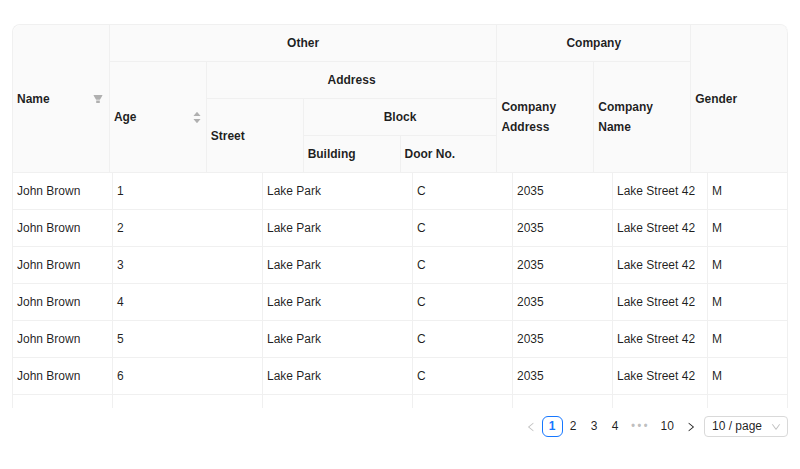The height and width of the screenshot is (469, 800).
Task: Click the Other group header
Action: click(x=303, y=43)
